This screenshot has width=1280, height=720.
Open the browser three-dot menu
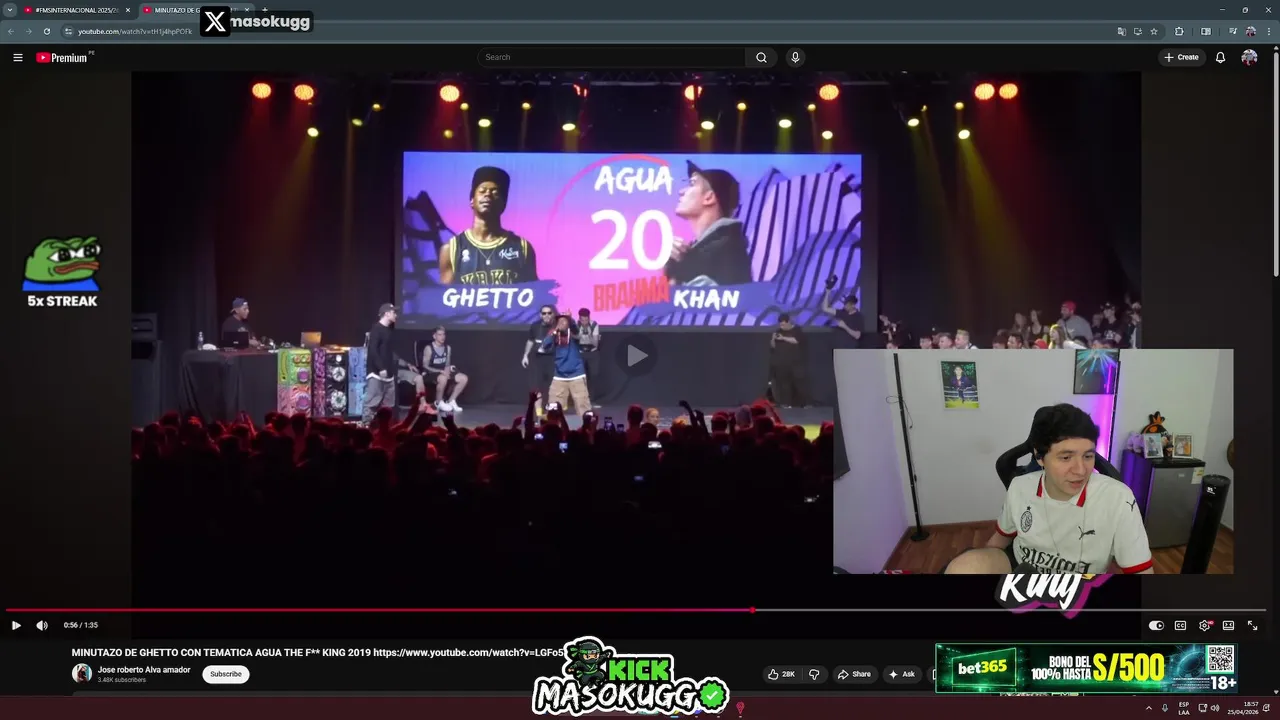(x=1269, y=31)
